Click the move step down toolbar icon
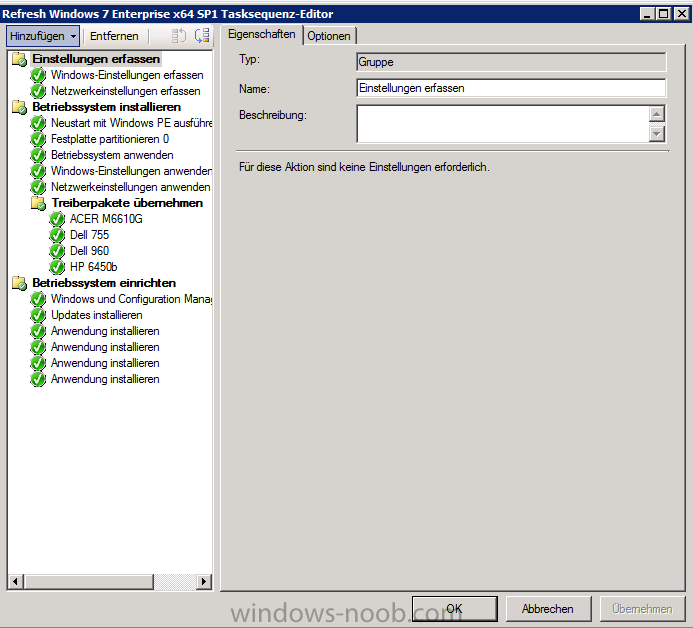Image resolution: width=693 pixels, height=628 pixels. point(202,36)
